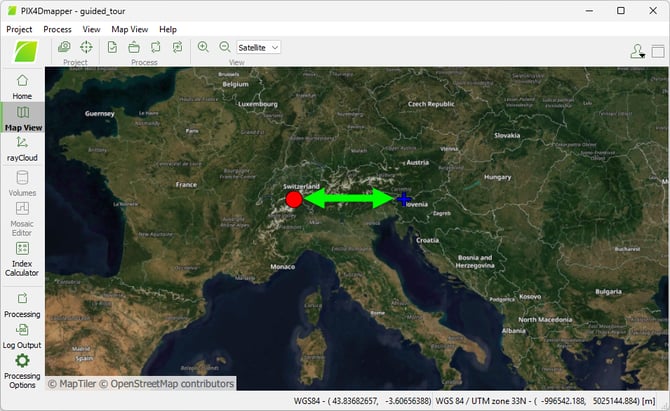Click the WGS84 latitude longitude readout

pos(362,401)
